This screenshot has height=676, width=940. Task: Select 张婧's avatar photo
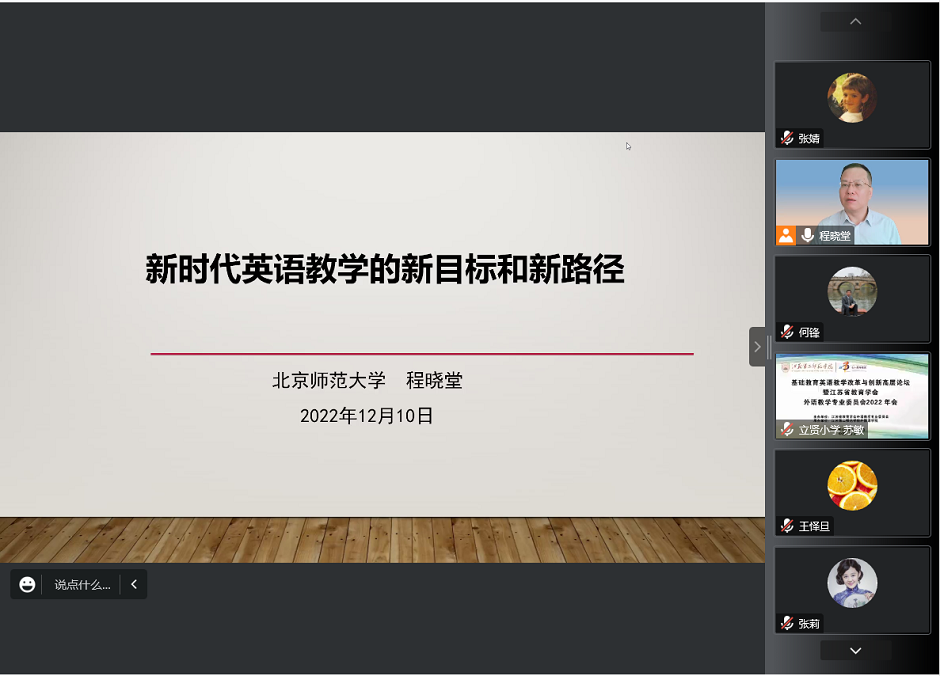tap(852, 98)
